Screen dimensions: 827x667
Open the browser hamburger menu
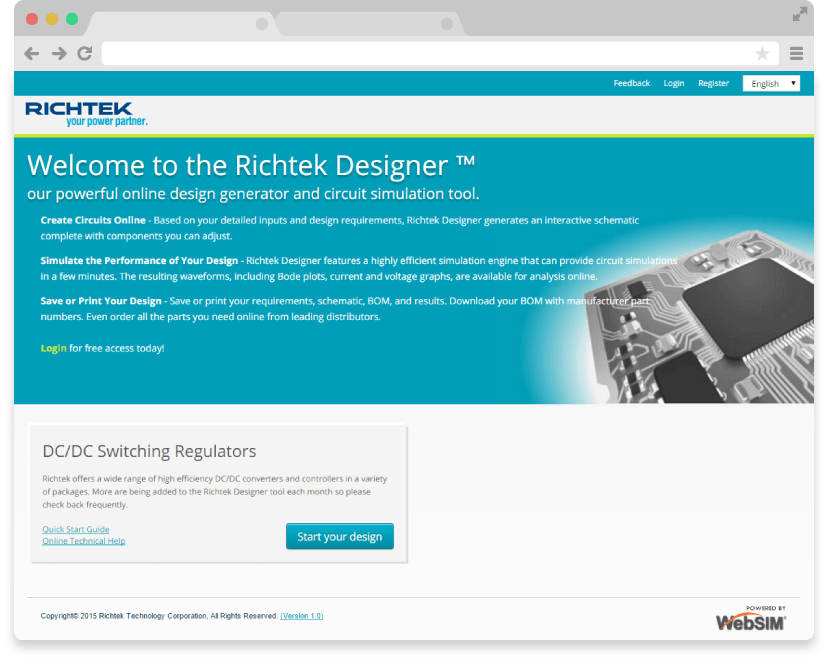click(x=796, y=53)
